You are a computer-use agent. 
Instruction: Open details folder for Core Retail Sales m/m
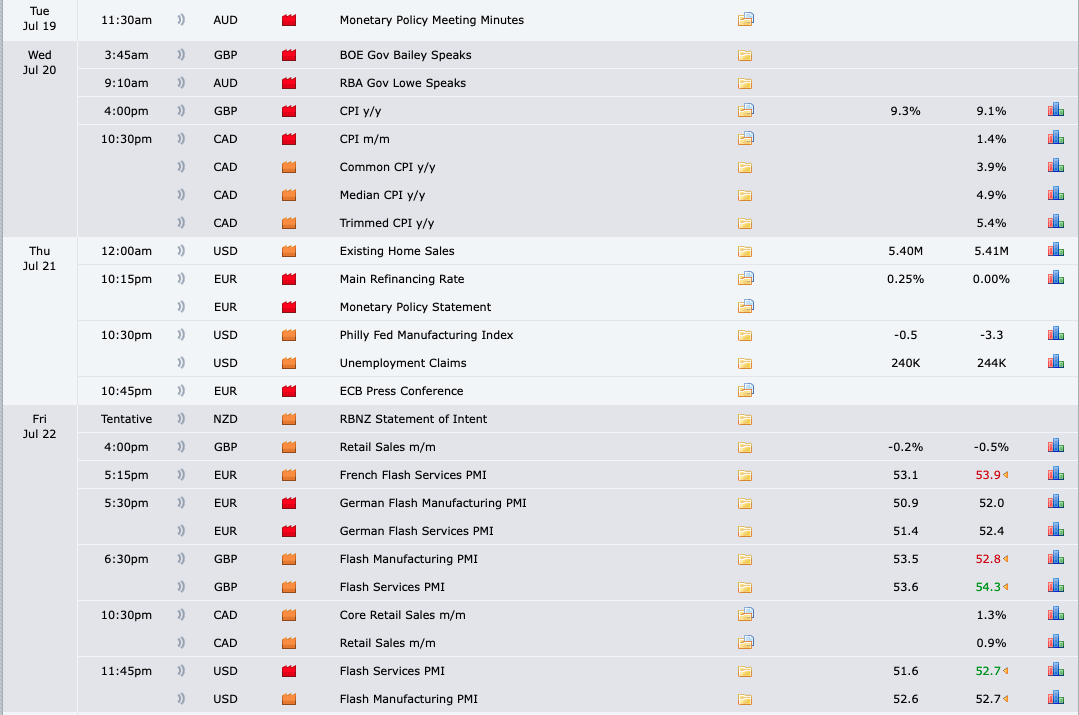click(745, 615)
